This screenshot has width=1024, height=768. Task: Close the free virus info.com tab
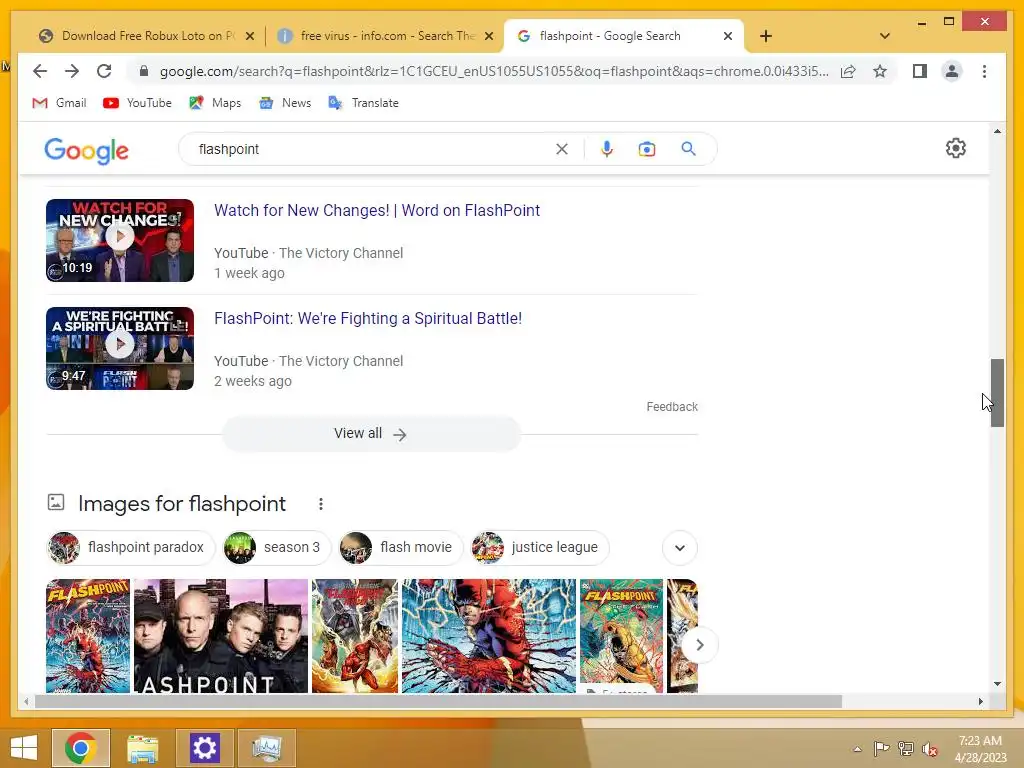click(488, 36)
